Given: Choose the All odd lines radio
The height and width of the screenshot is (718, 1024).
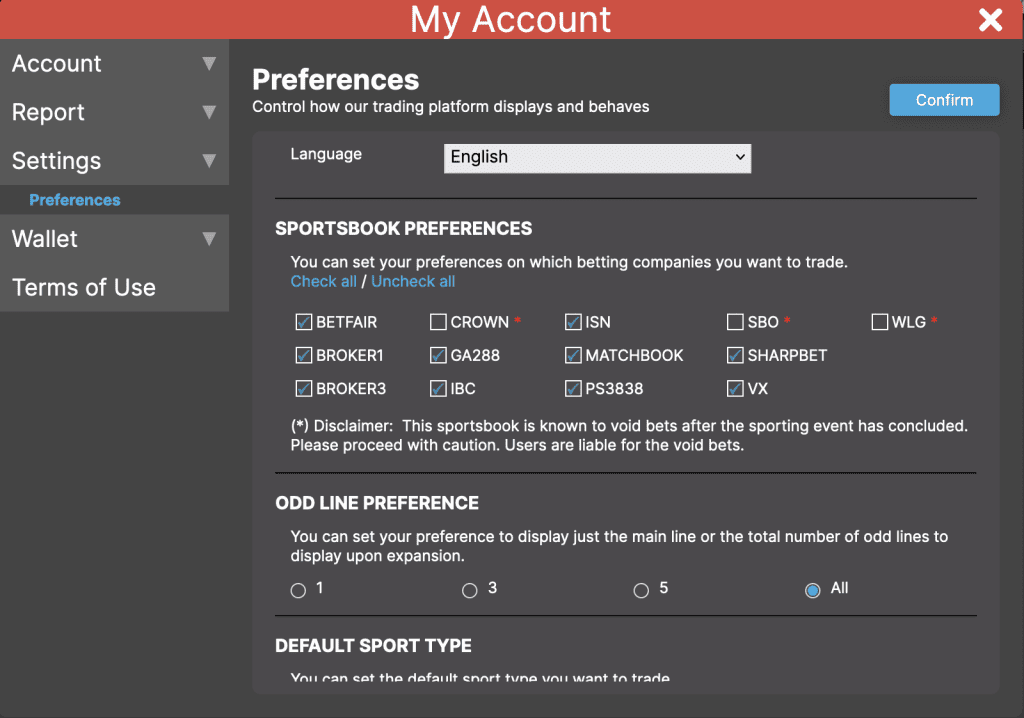Looking at the screenshot, I should pyautogui.click(x=813, y=590).
